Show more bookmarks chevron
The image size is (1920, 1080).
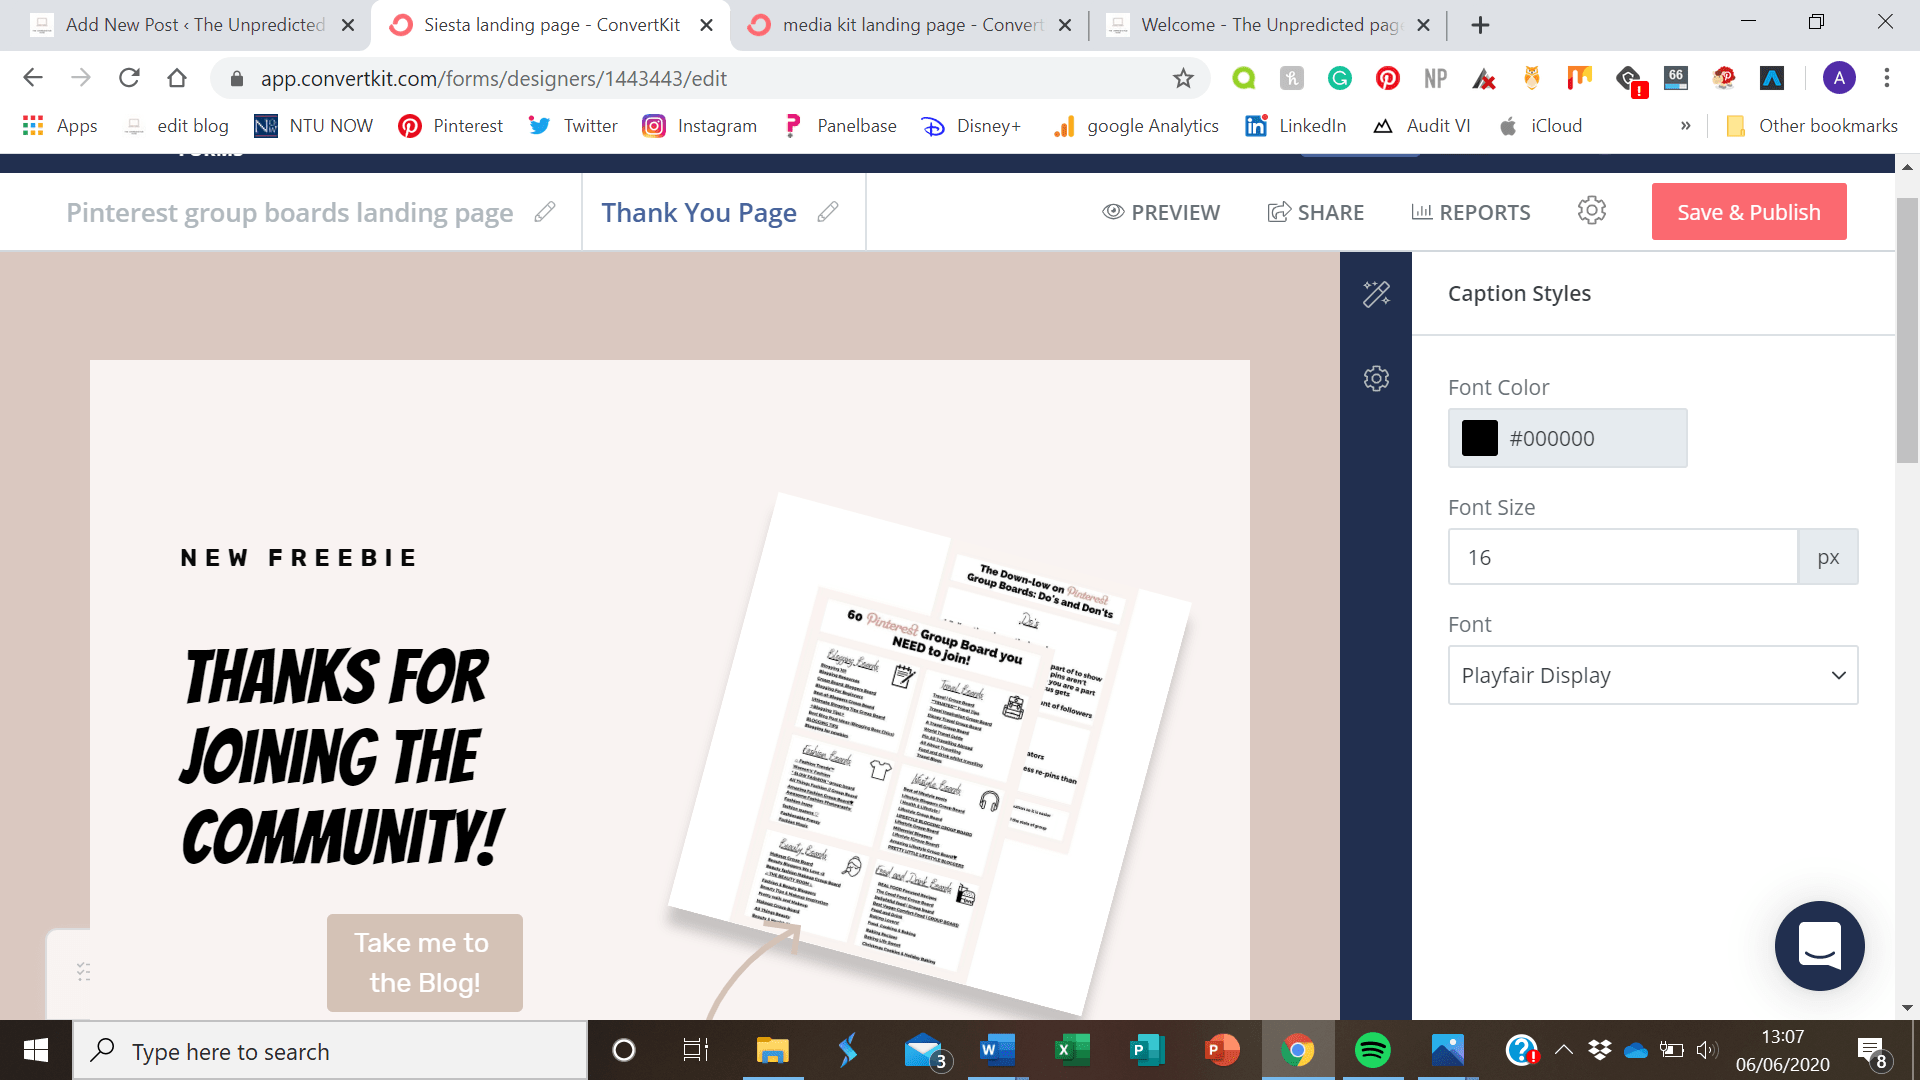[1685, 126]
